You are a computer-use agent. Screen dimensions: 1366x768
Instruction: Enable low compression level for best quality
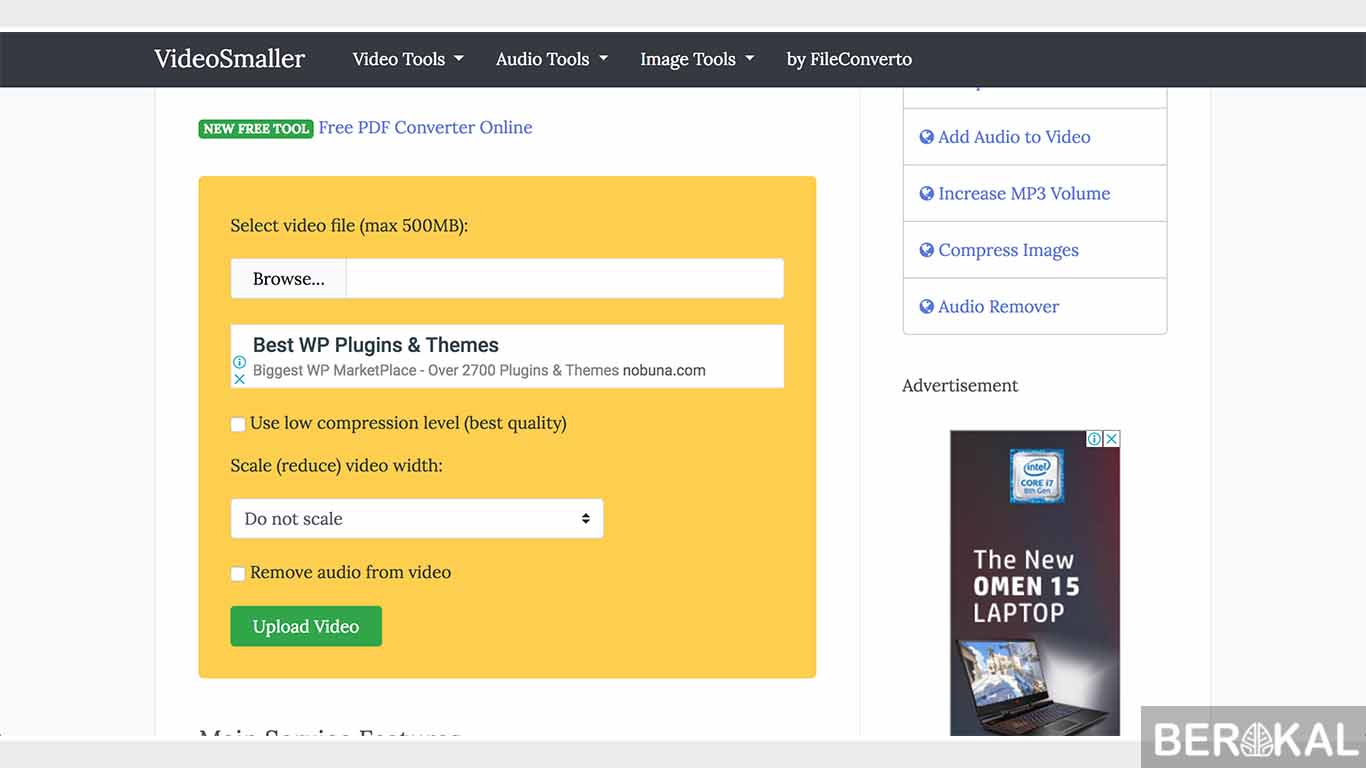[237, 424]
